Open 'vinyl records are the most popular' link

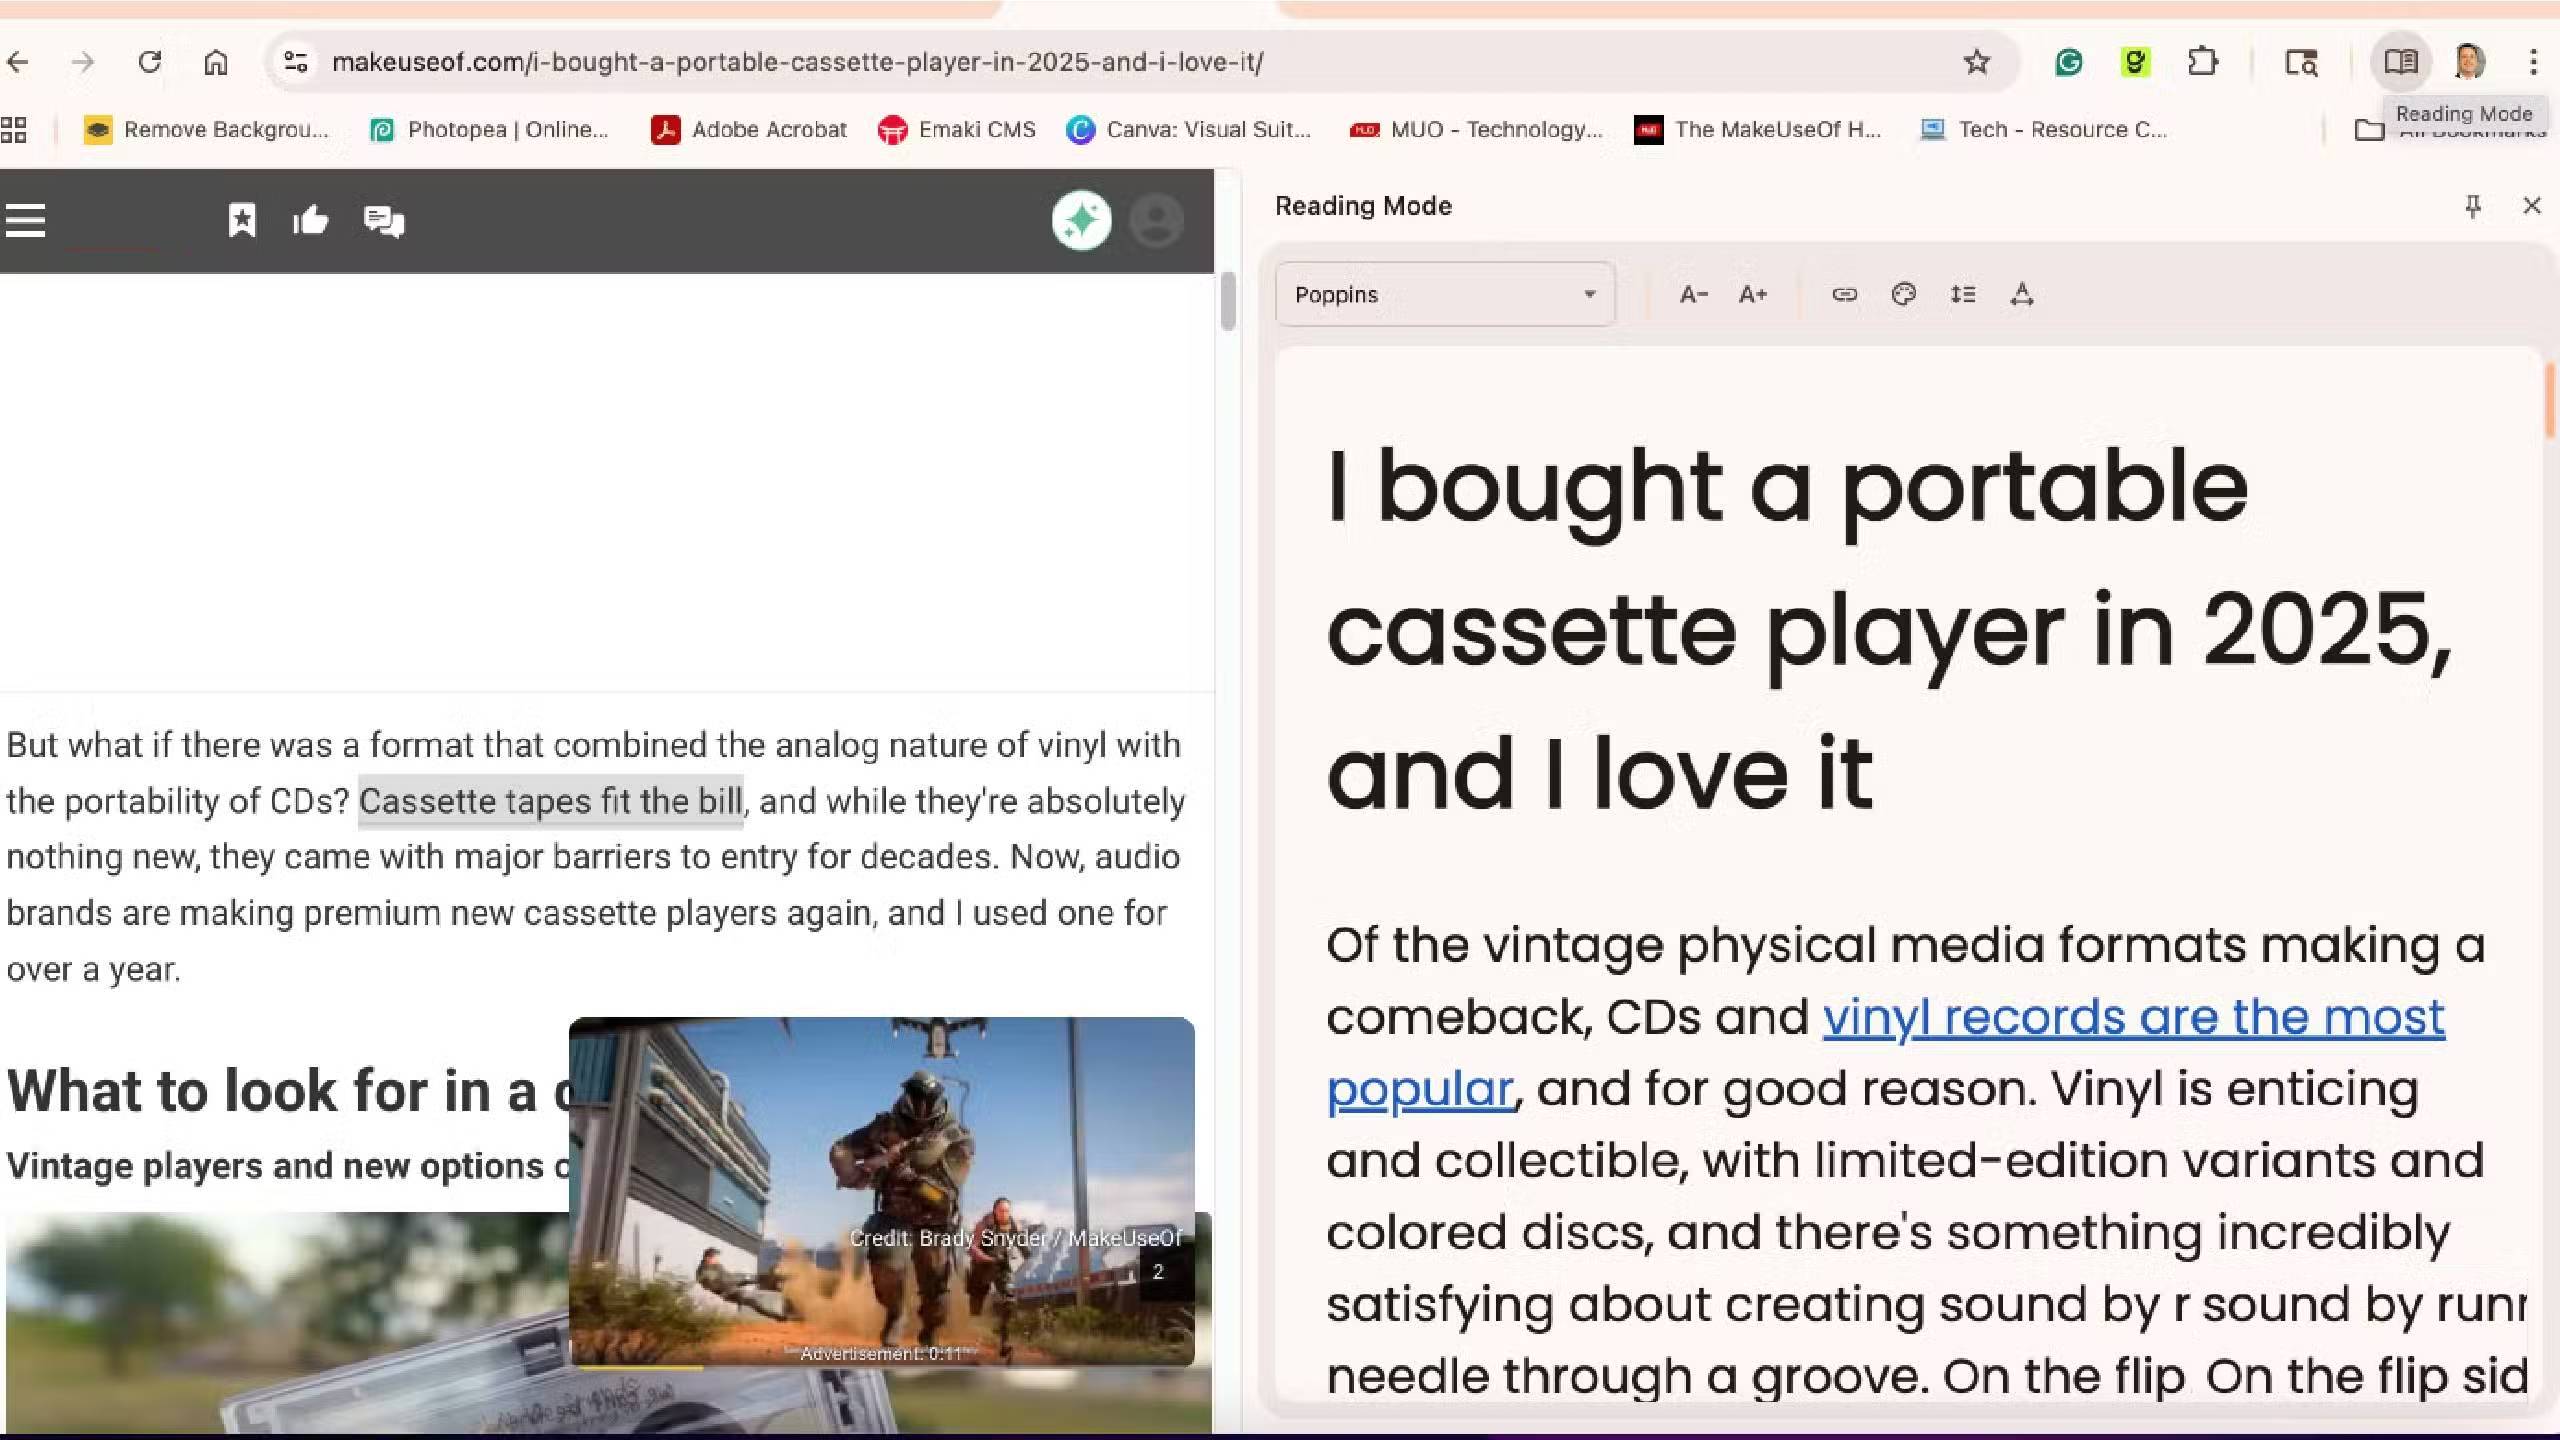2133,1018
